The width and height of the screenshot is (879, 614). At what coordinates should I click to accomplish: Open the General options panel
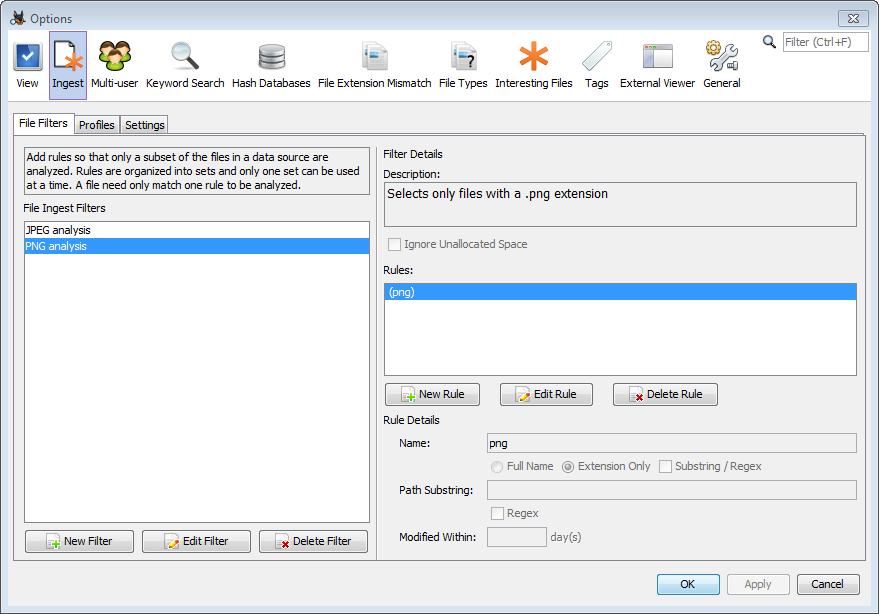(x=721, y=65)
